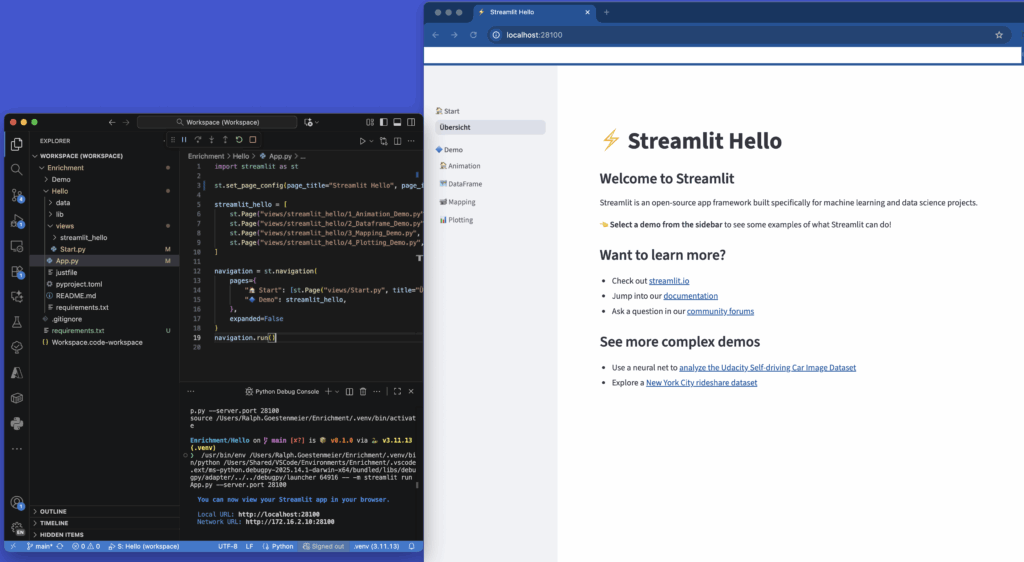1024x562 pixels.
Task: Open the streamlit.io link
Action: coord(669,281)
